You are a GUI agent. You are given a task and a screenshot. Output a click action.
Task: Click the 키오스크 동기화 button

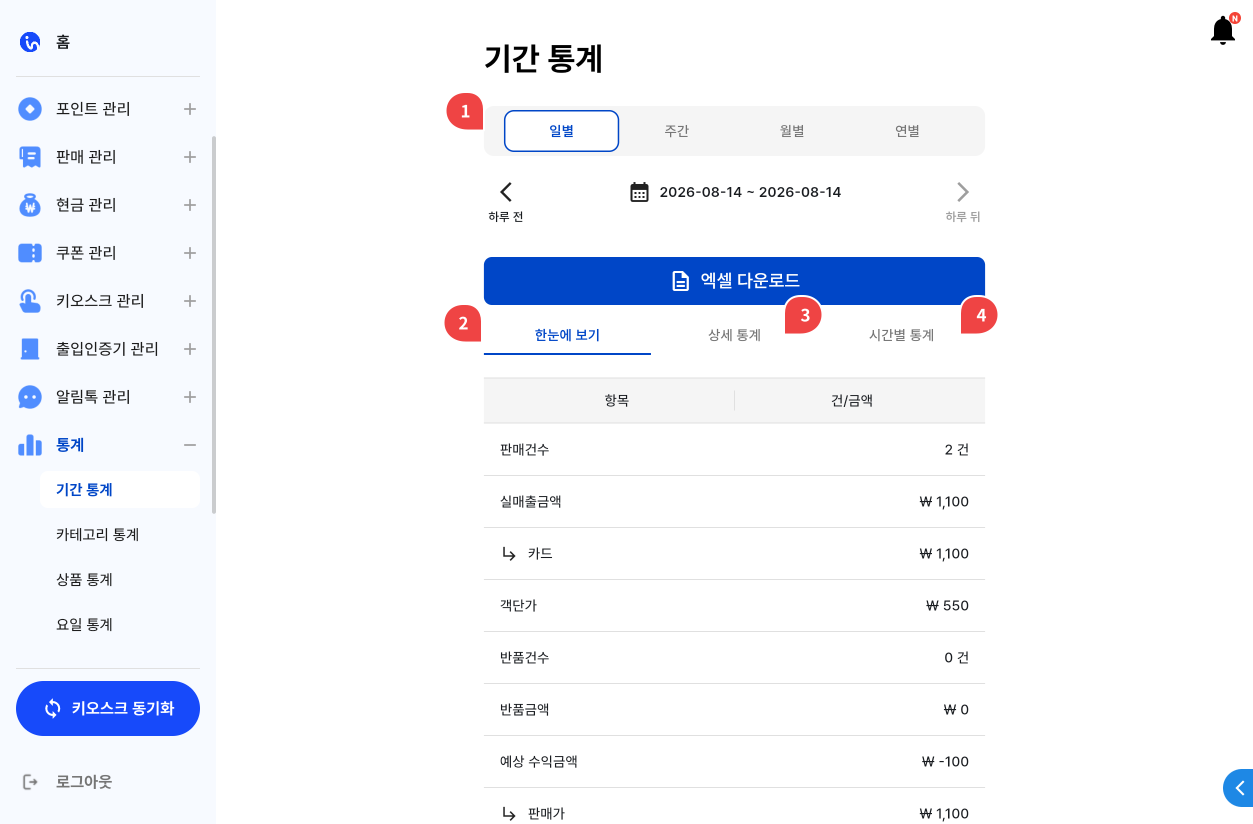click(108, 708)
